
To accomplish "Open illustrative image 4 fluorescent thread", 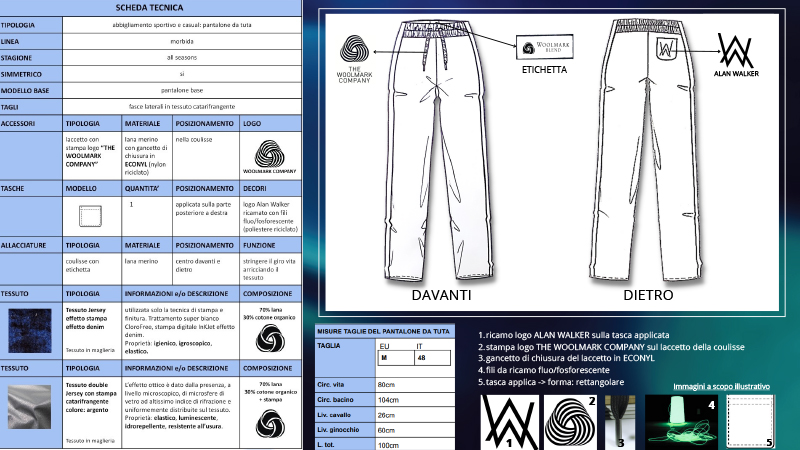I will tap(681, 422).
